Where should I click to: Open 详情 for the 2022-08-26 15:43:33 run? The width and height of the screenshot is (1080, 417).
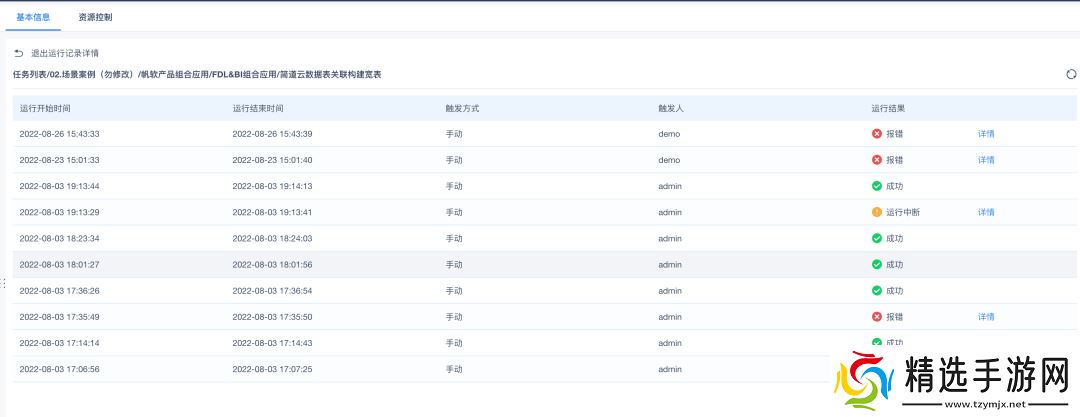985,134
